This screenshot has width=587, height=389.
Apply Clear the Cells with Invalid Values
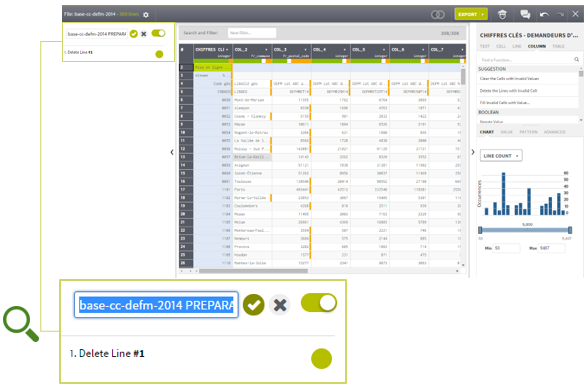point(509,79)
